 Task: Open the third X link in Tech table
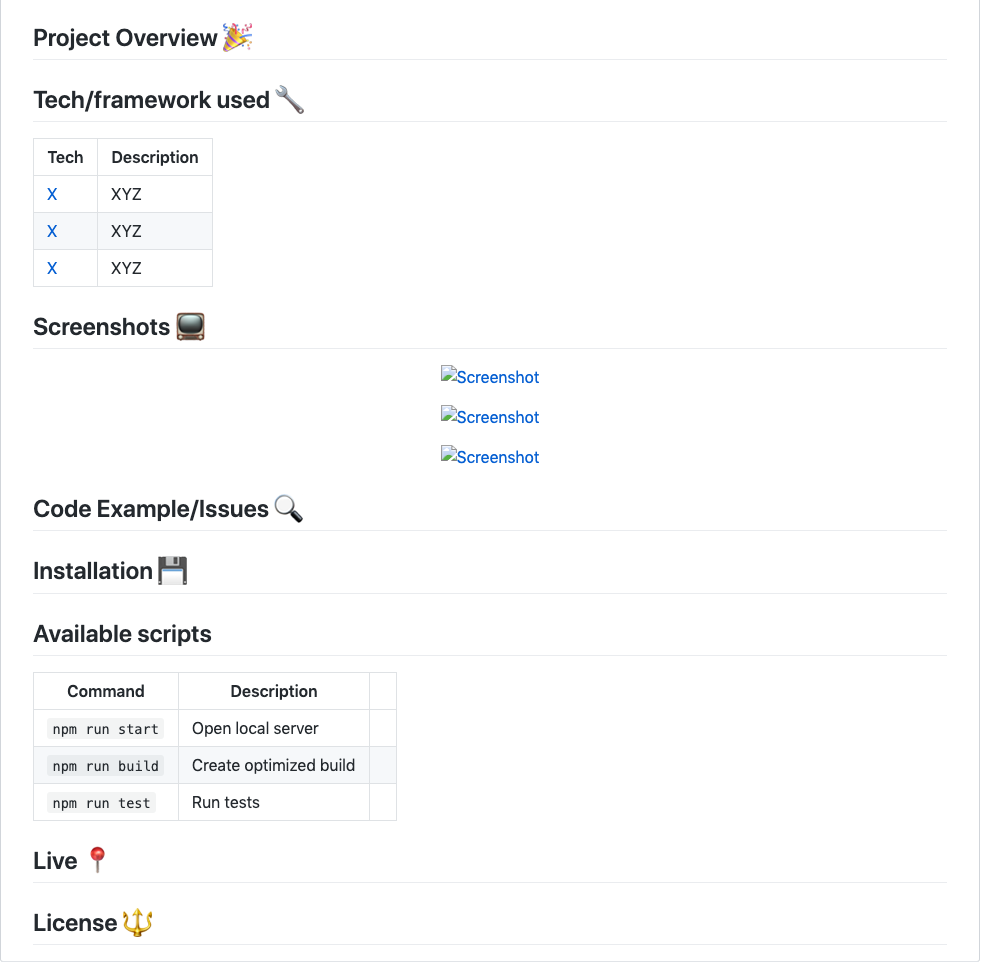click(52, 268)
